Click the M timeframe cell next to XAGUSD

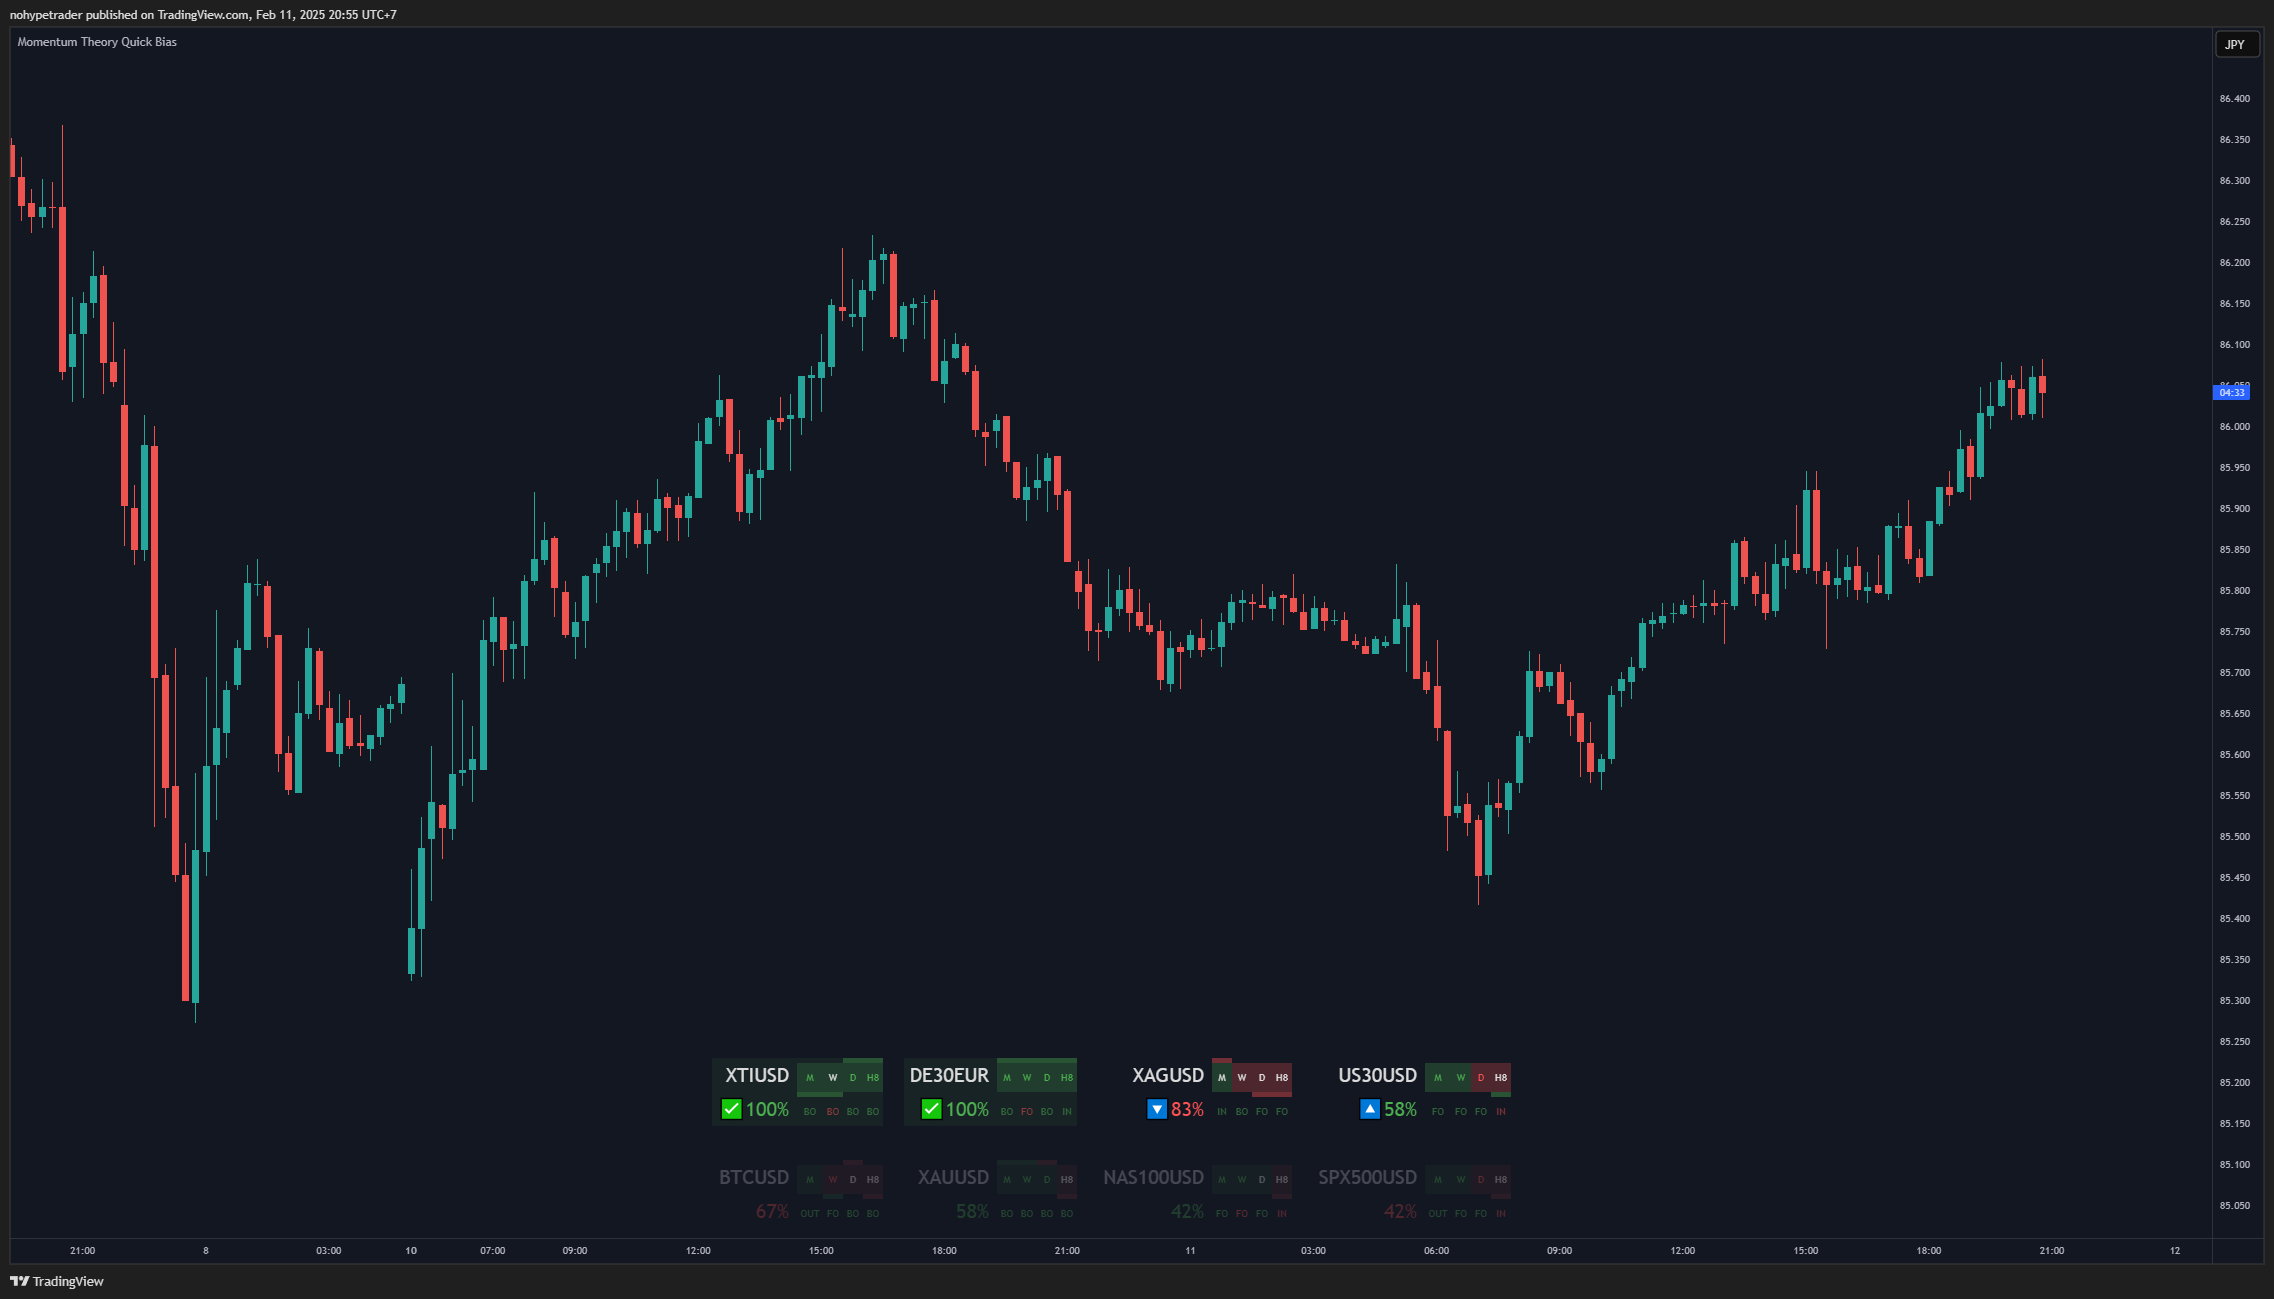pyautogui.click(x=1222, y=1078)
